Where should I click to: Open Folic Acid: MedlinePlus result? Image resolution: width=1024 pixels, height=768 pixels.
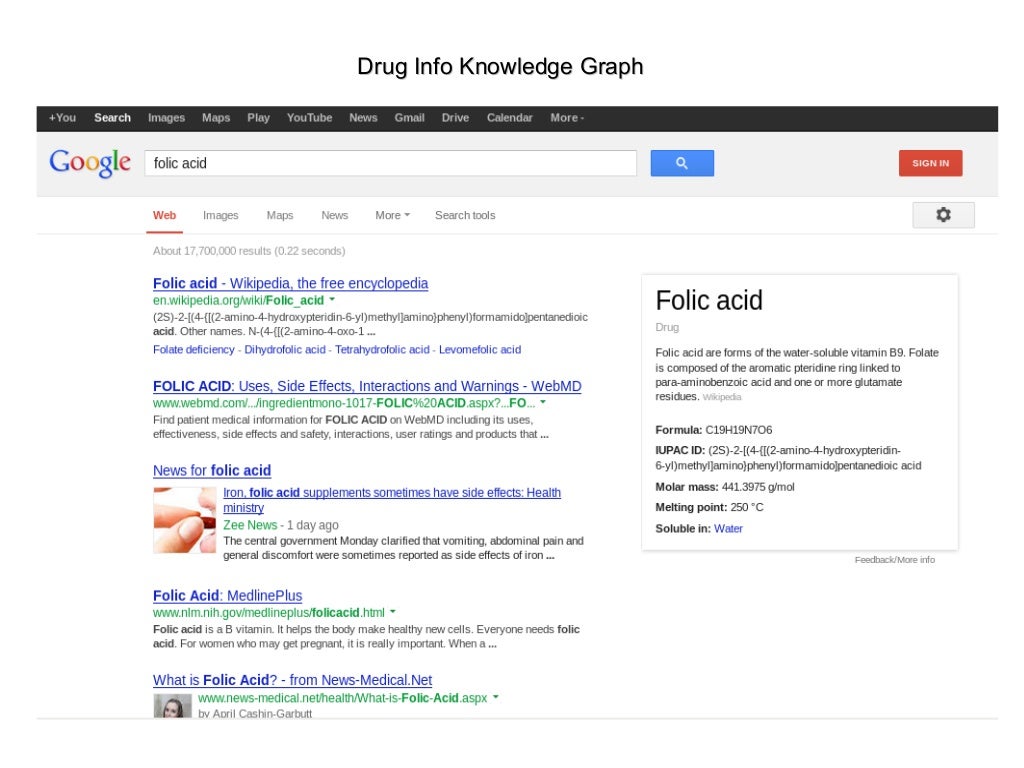click(x=227, y=596)
